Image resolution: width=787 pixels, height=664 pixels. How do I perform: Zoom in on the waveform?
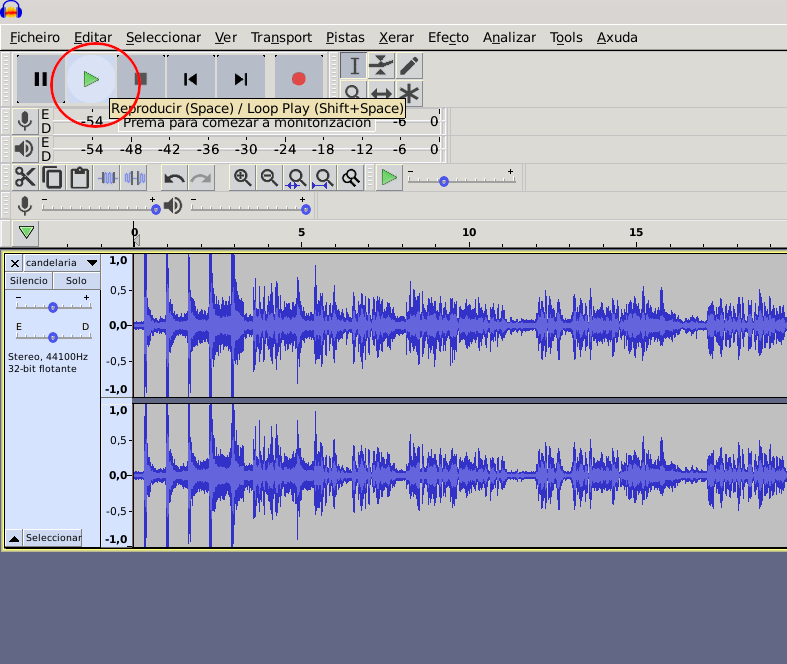click(x=242, y=178)
